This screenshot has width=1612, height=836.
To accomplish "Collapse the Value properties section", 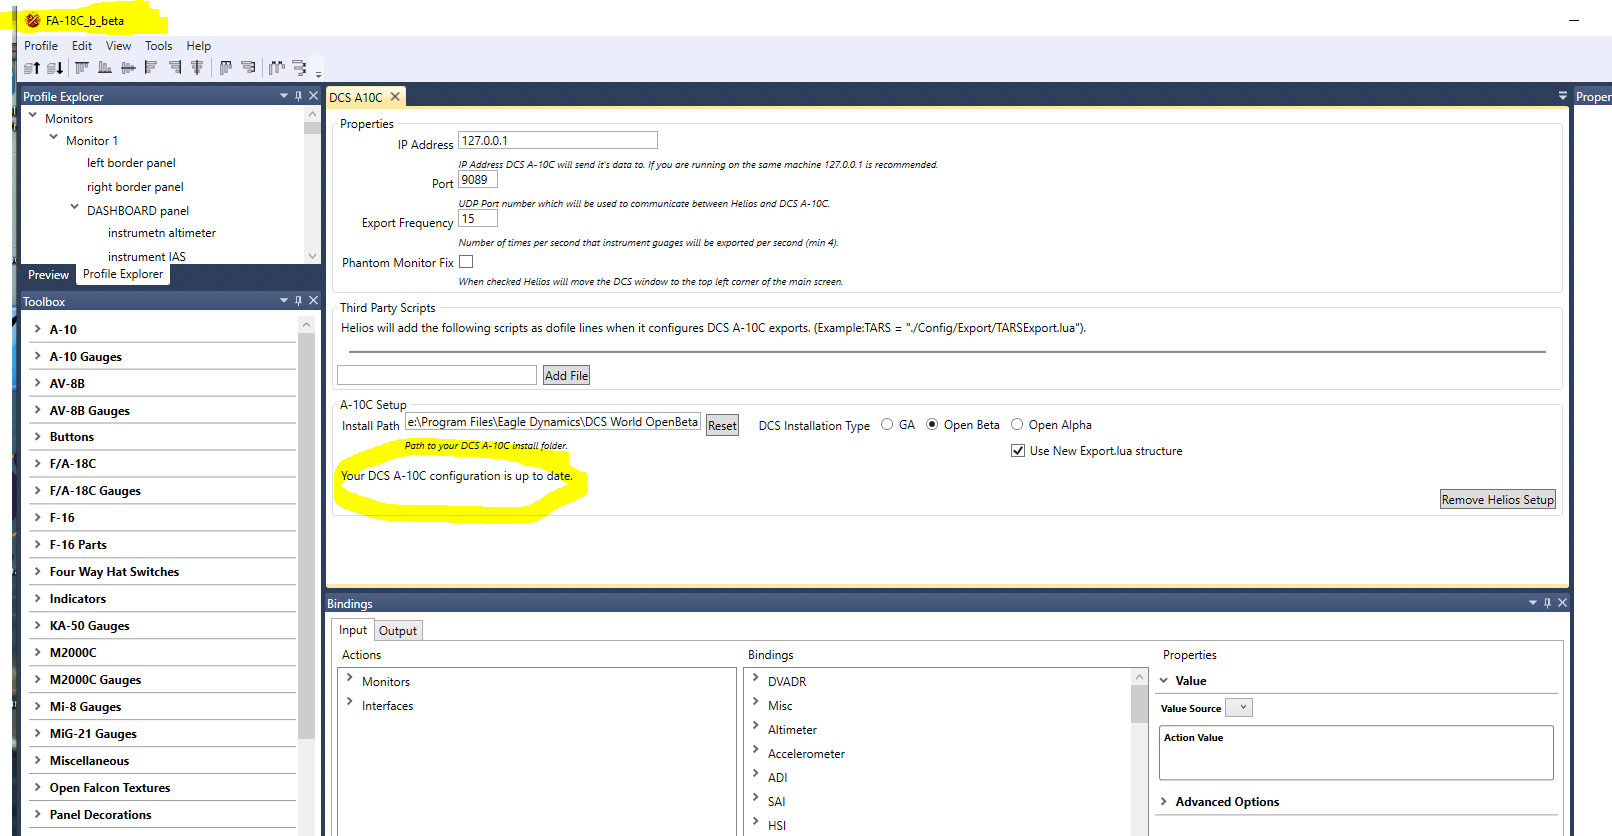I will point(1164,680).
